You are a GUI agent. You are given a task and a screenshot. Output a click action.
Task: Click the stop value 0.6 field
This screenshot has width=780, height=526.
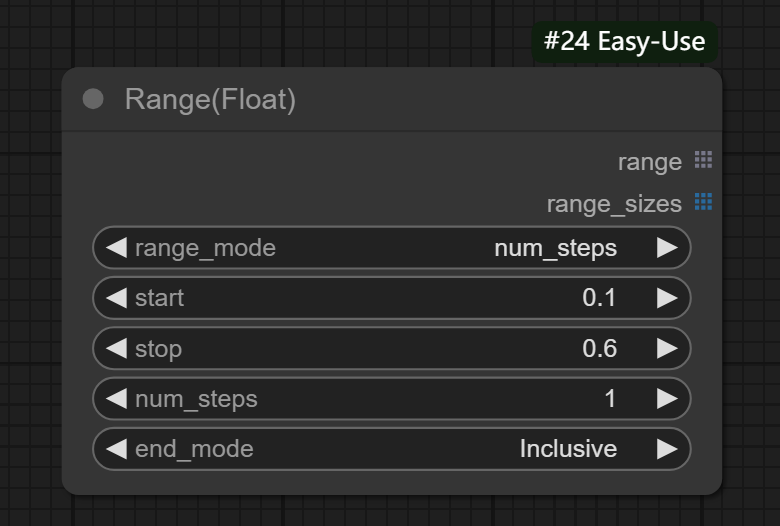(x=599, y=348)
